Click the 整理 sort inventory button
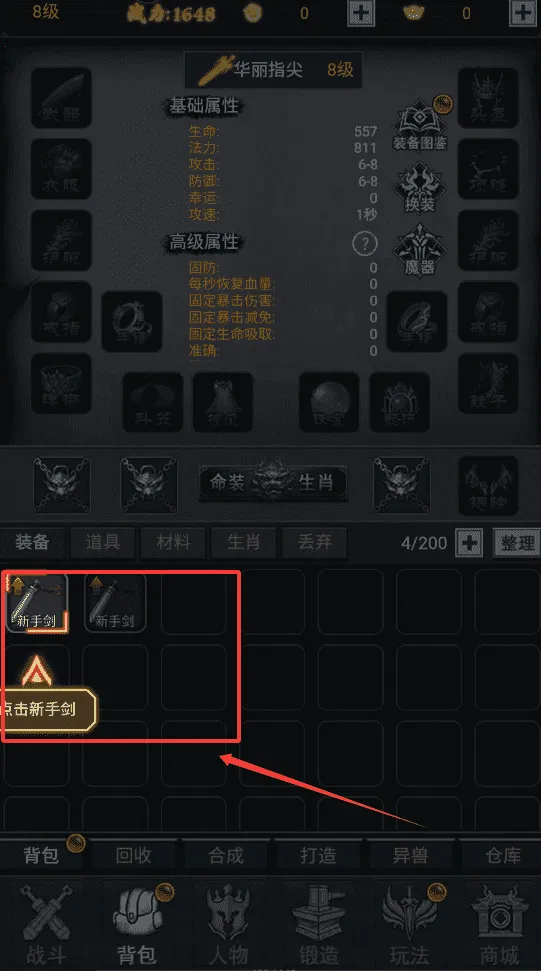 (517, 543)
